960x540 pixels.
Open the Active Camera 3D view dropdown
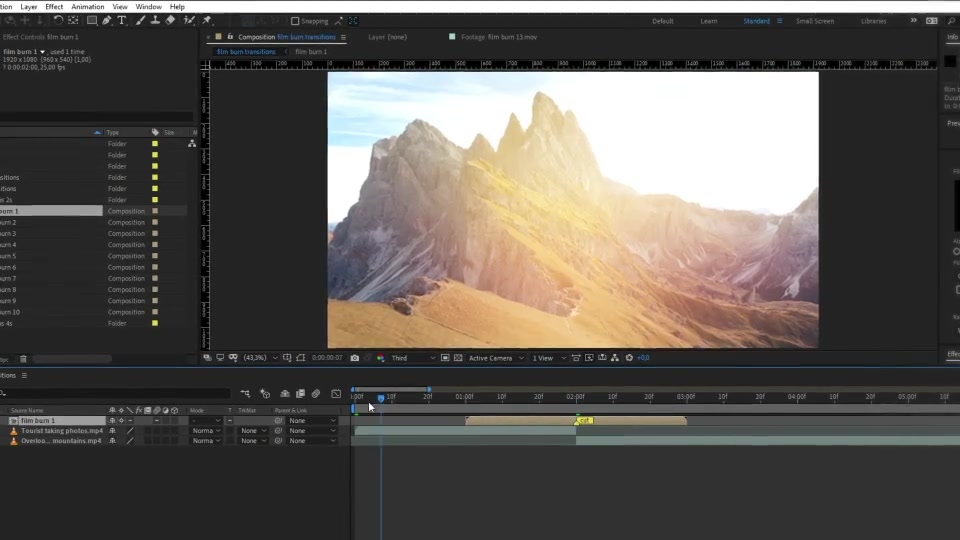tap(496, 358)
